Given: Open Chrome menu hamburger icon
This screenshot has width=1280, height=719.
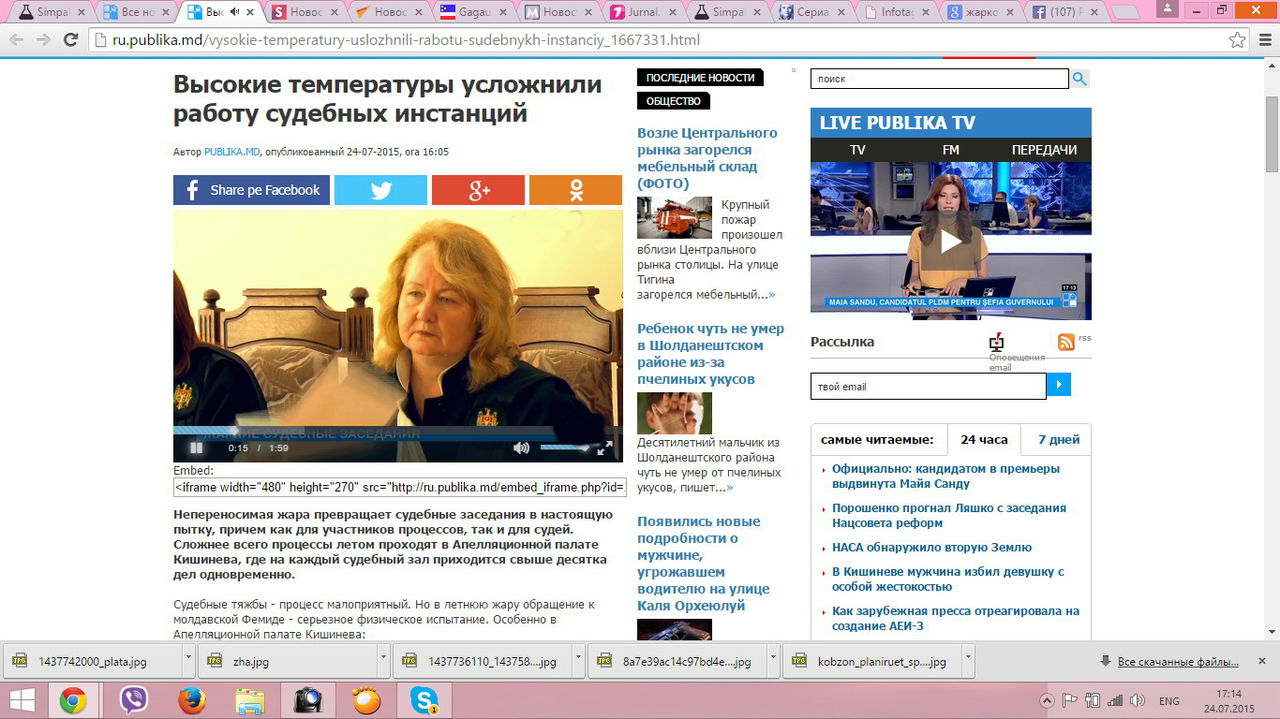Looking at the screenshot, I should click(x=1264, y=40).
